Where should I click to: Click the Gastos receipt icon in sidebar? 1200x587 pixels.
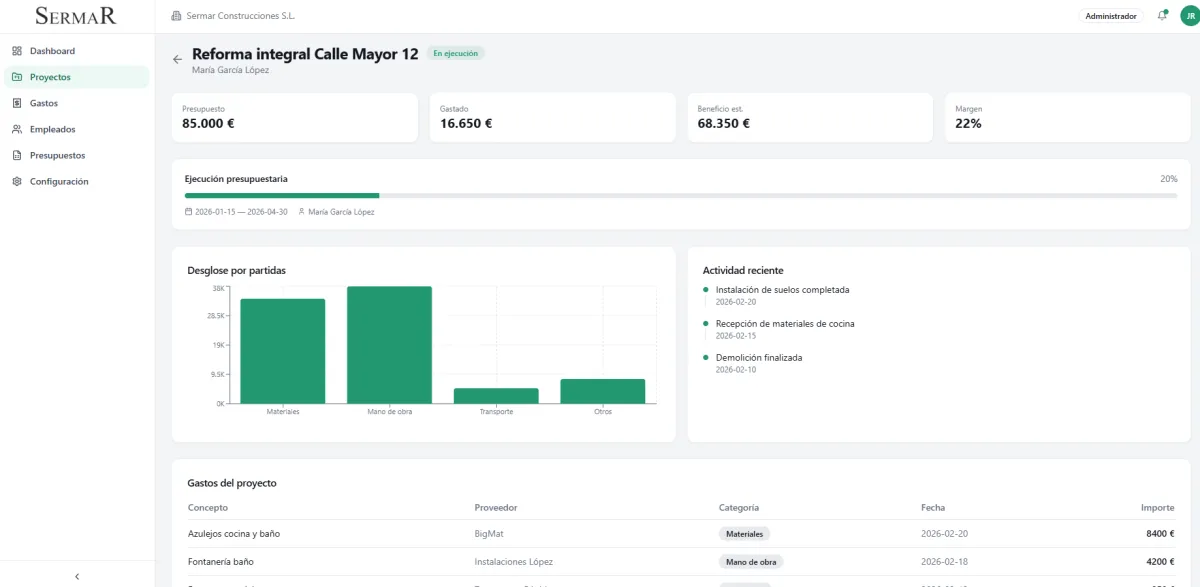click(x=17, y=103)
